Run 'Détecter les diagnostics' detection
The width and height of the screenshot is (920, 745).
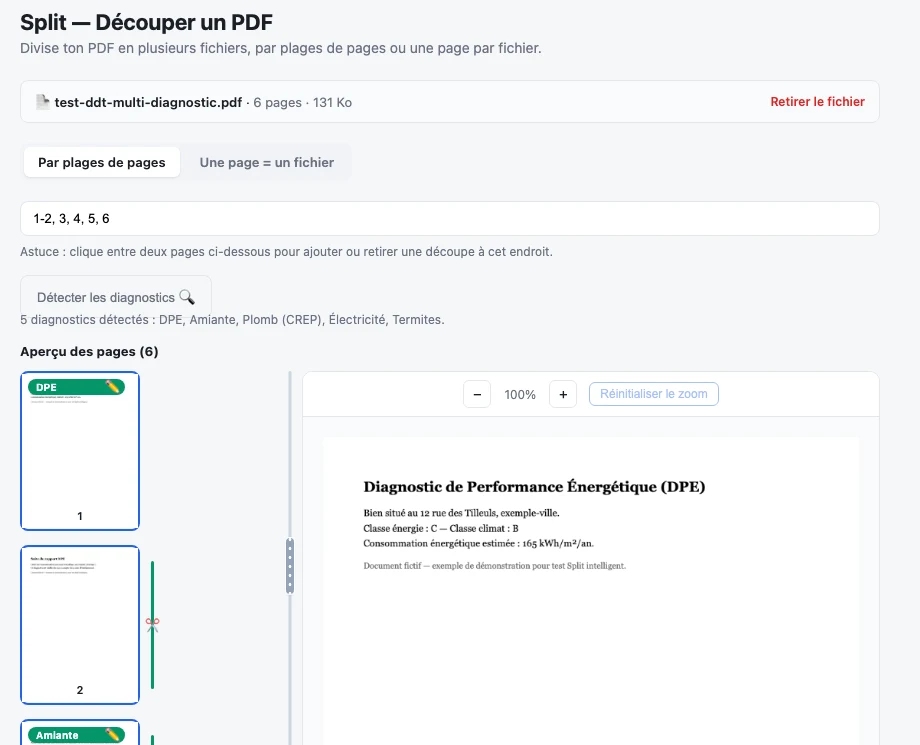pyautogui.click(x=116, y=297)
